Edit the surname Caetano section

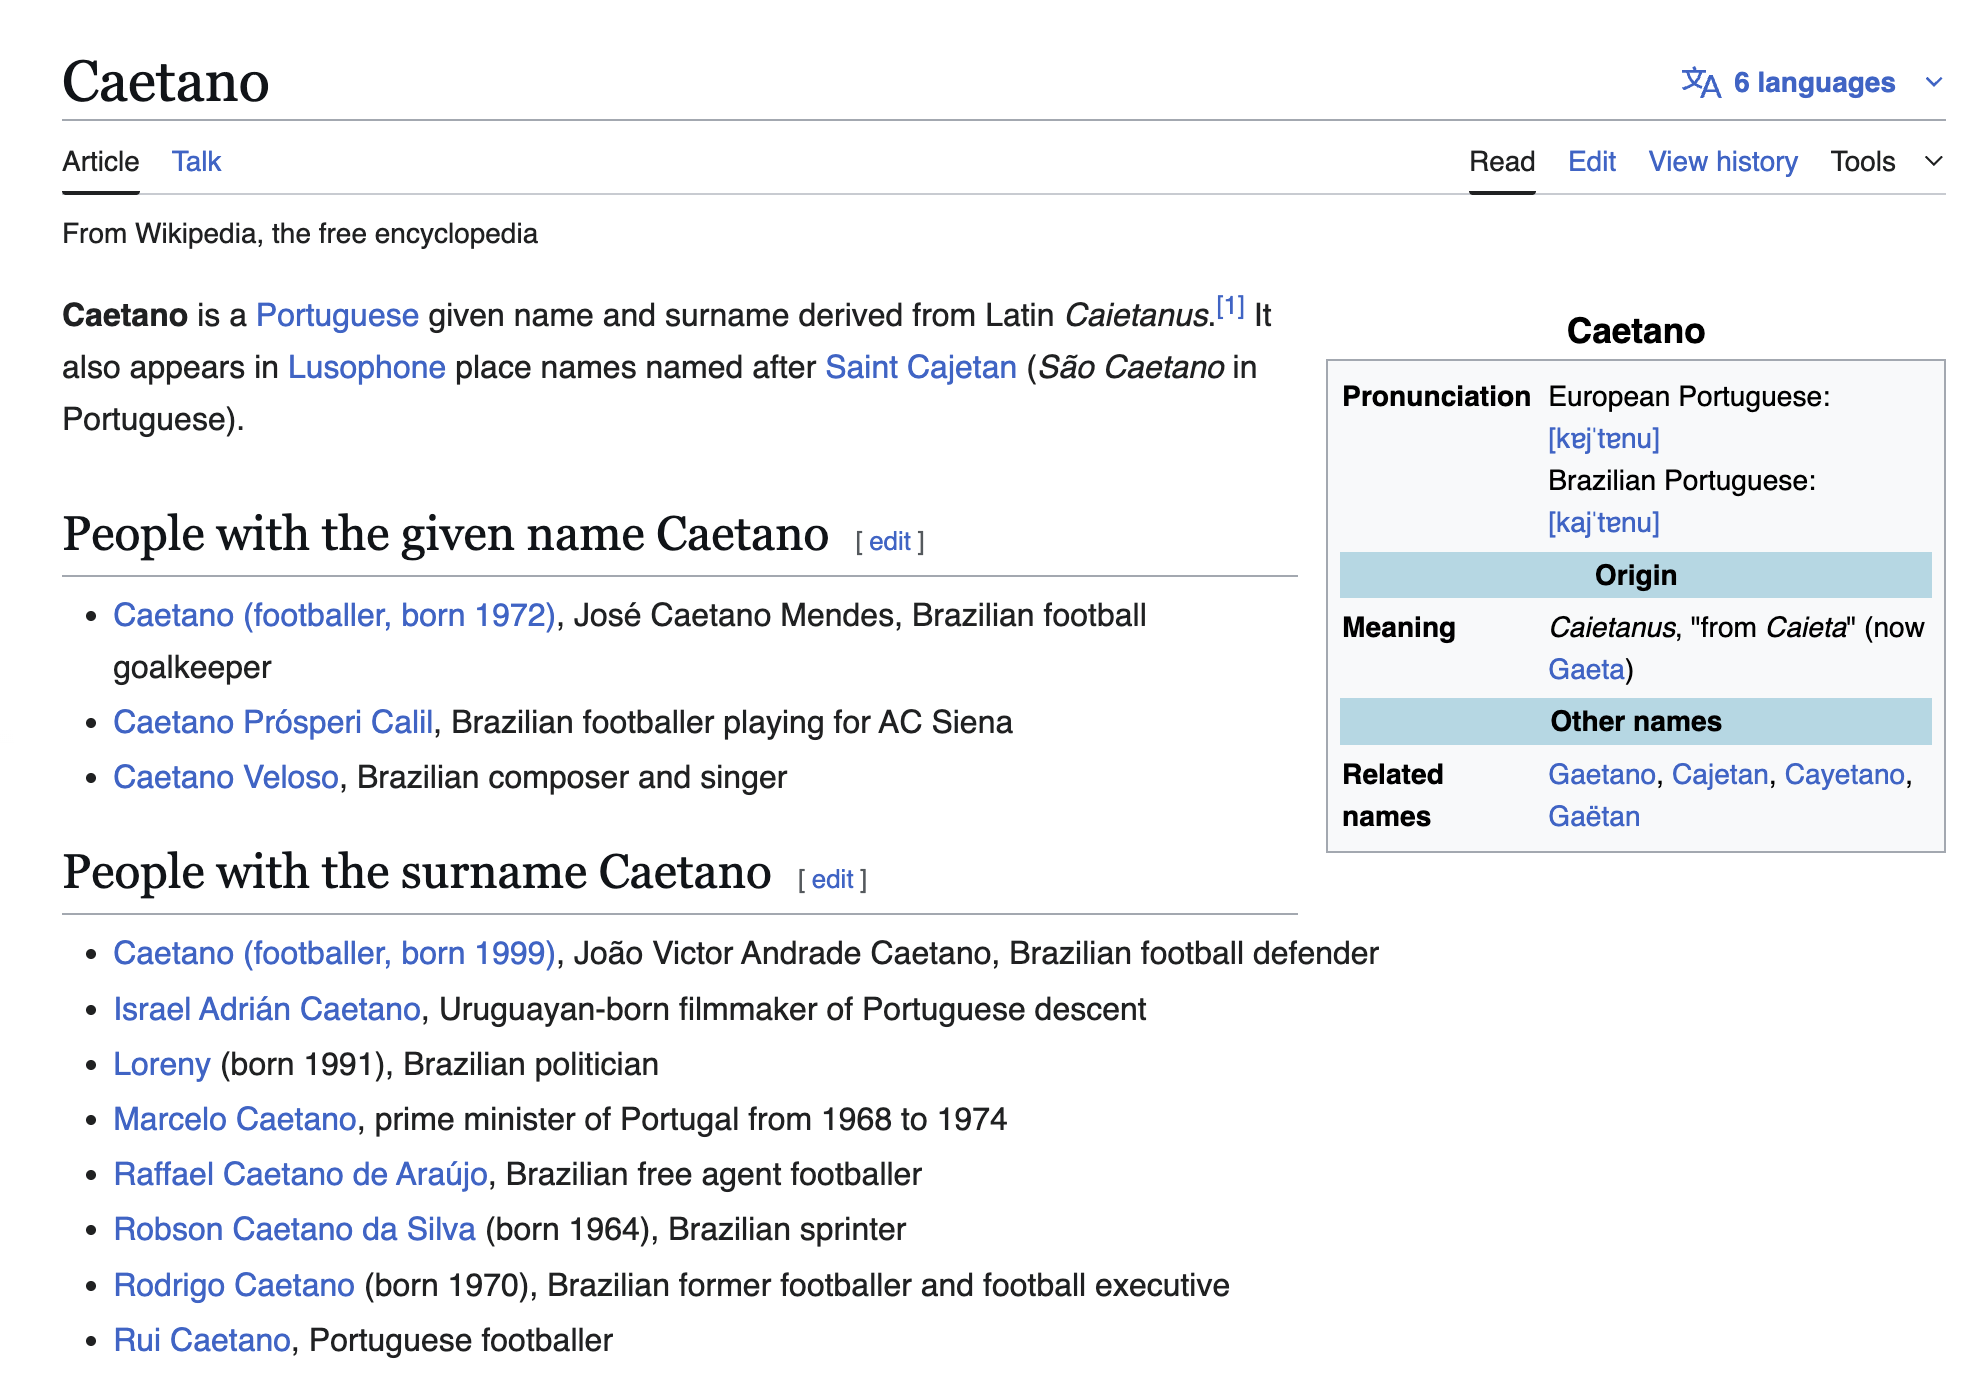(x=832, y=879)
